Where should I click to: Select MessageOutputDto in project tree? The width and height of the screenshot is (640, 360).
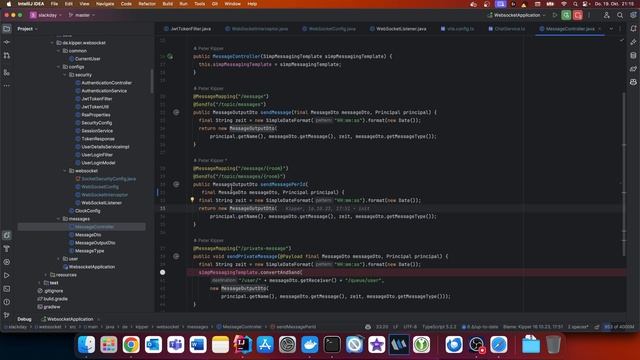[95, 243]
